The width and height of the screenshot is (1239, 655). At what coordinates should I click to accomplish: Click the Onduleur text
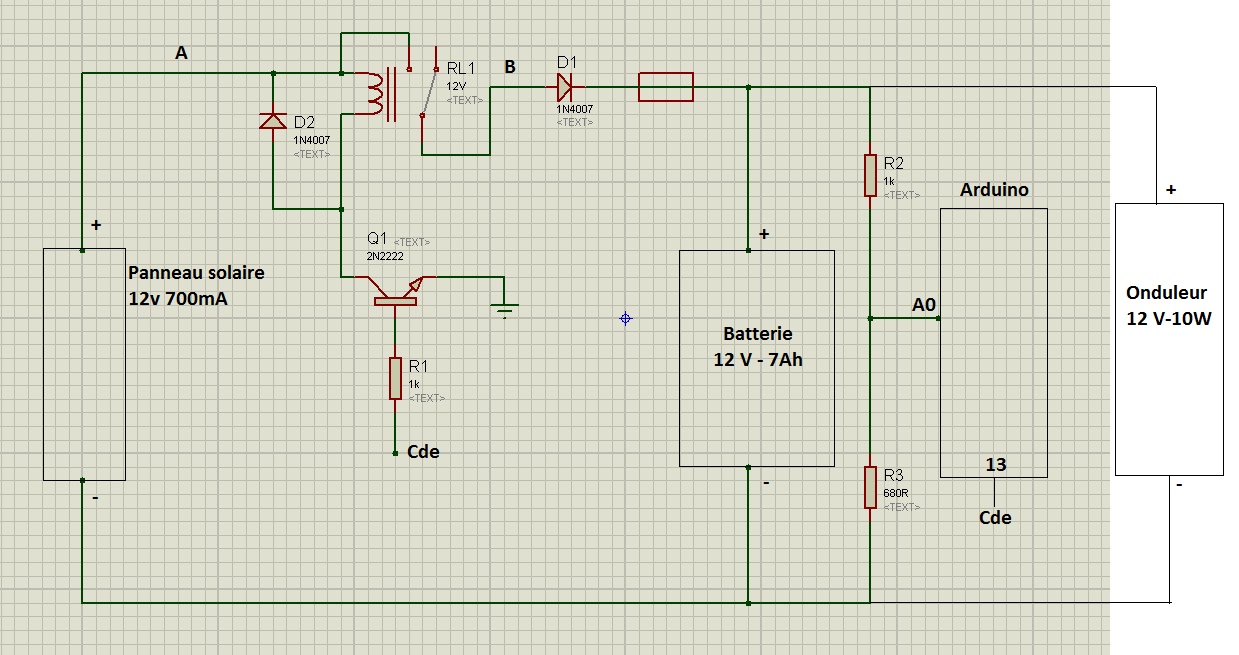[1166, 293]
